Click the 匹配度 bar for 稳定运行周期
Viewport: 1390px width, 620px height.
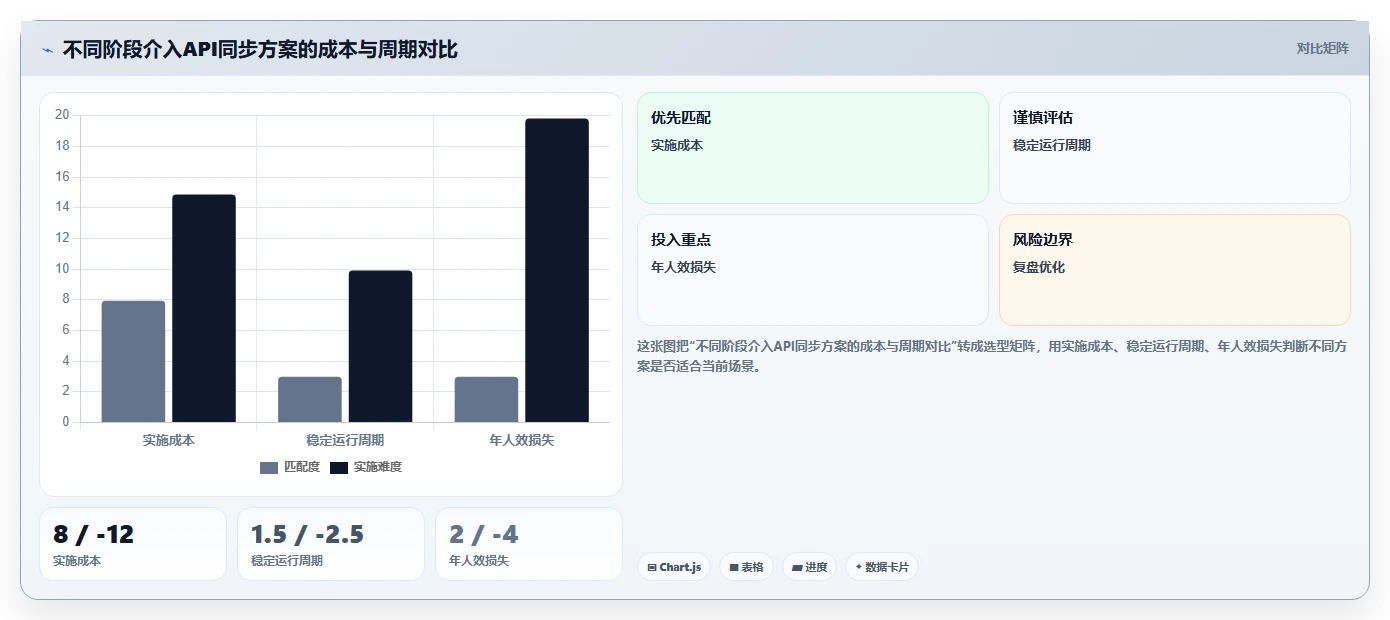[310, 399]
